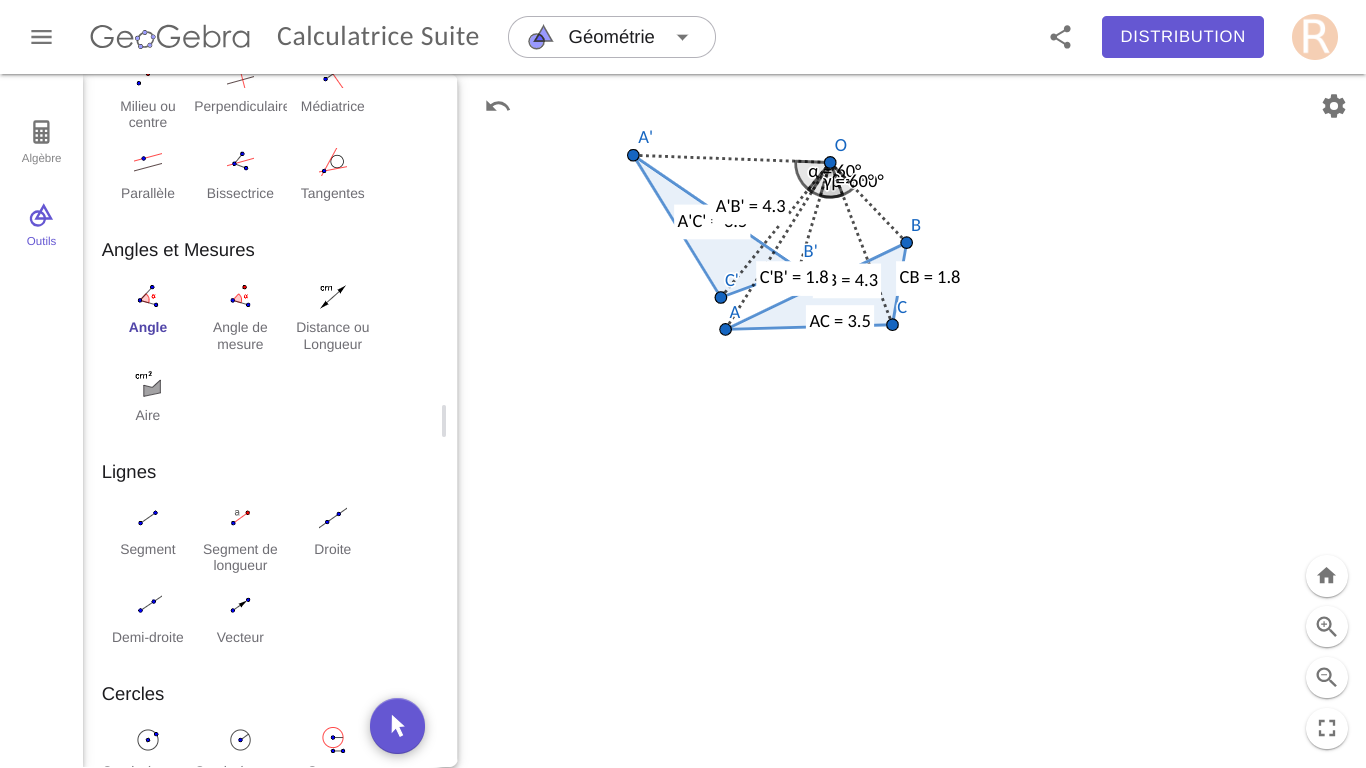The height and width of the screenshot is (768, 1366).
Task: Open the Géométrie app switcher dropdown
Action: (x=612, y=37)
